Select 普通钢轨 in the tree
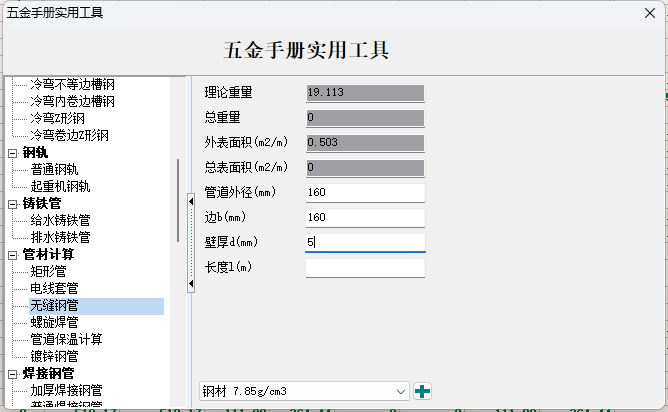 tap(55, 170)
